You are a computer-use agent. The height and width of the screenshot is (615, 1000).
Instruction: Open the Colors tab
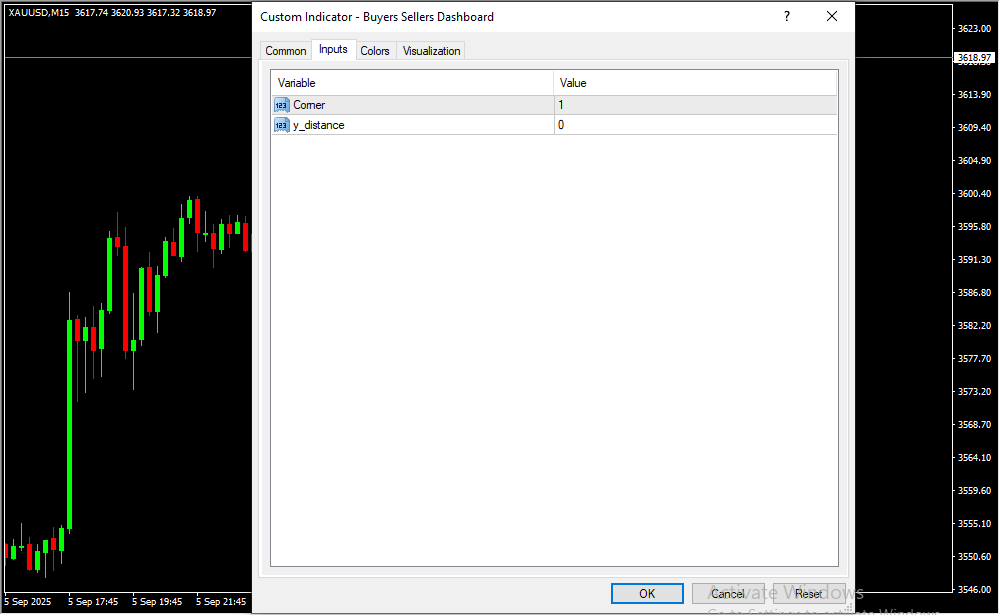pos(375,51)
